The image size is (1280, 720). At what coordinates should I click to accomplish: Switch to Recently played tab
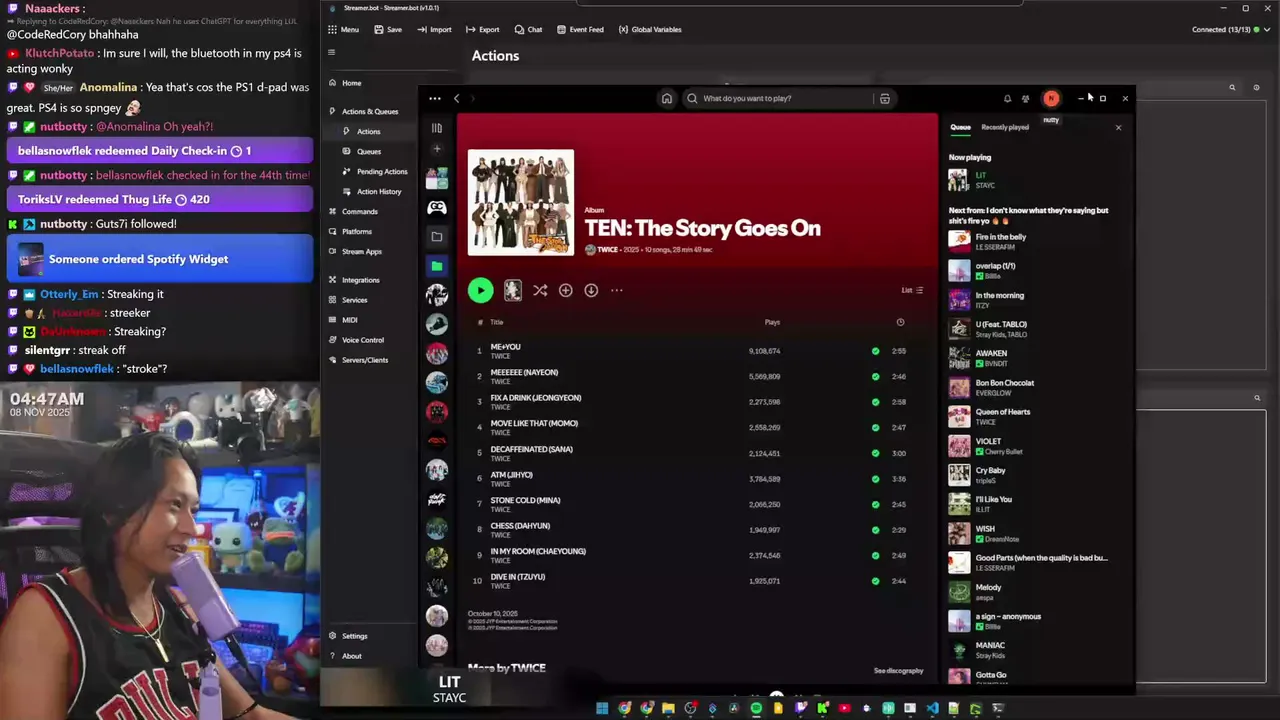(x=1005, y=127)
